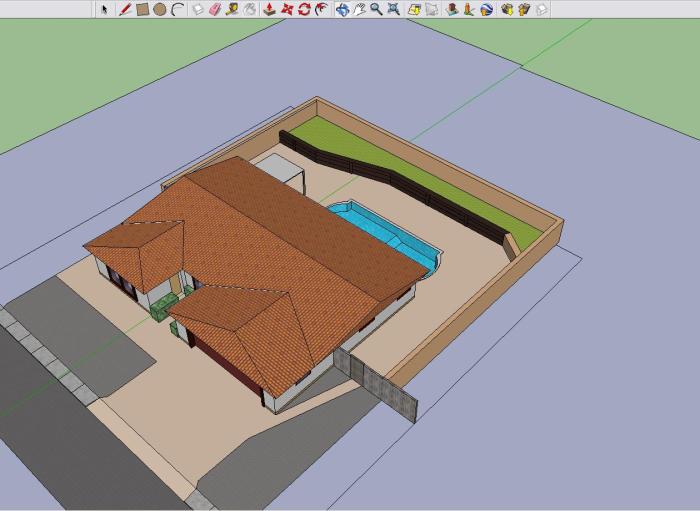Image resolution: width=700 pixels, height=511 pixels.
Task: Open the Tape Measure tool
Action: (x=231, y=9)
